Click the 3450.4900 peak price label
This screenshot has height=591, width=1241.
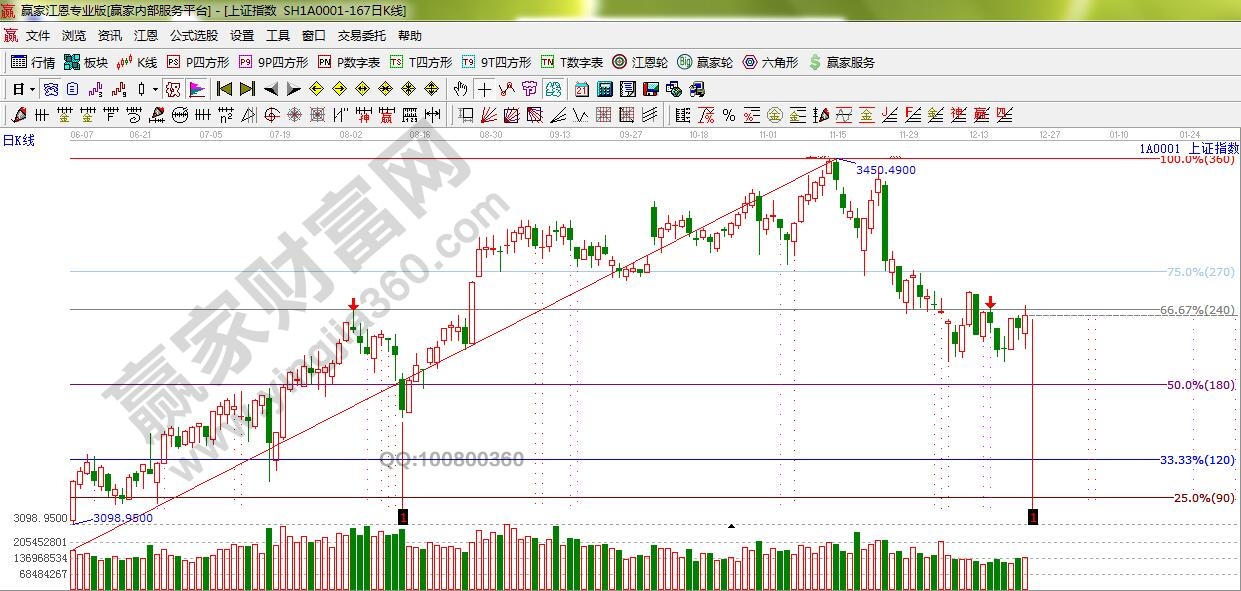tap(885, 170)
